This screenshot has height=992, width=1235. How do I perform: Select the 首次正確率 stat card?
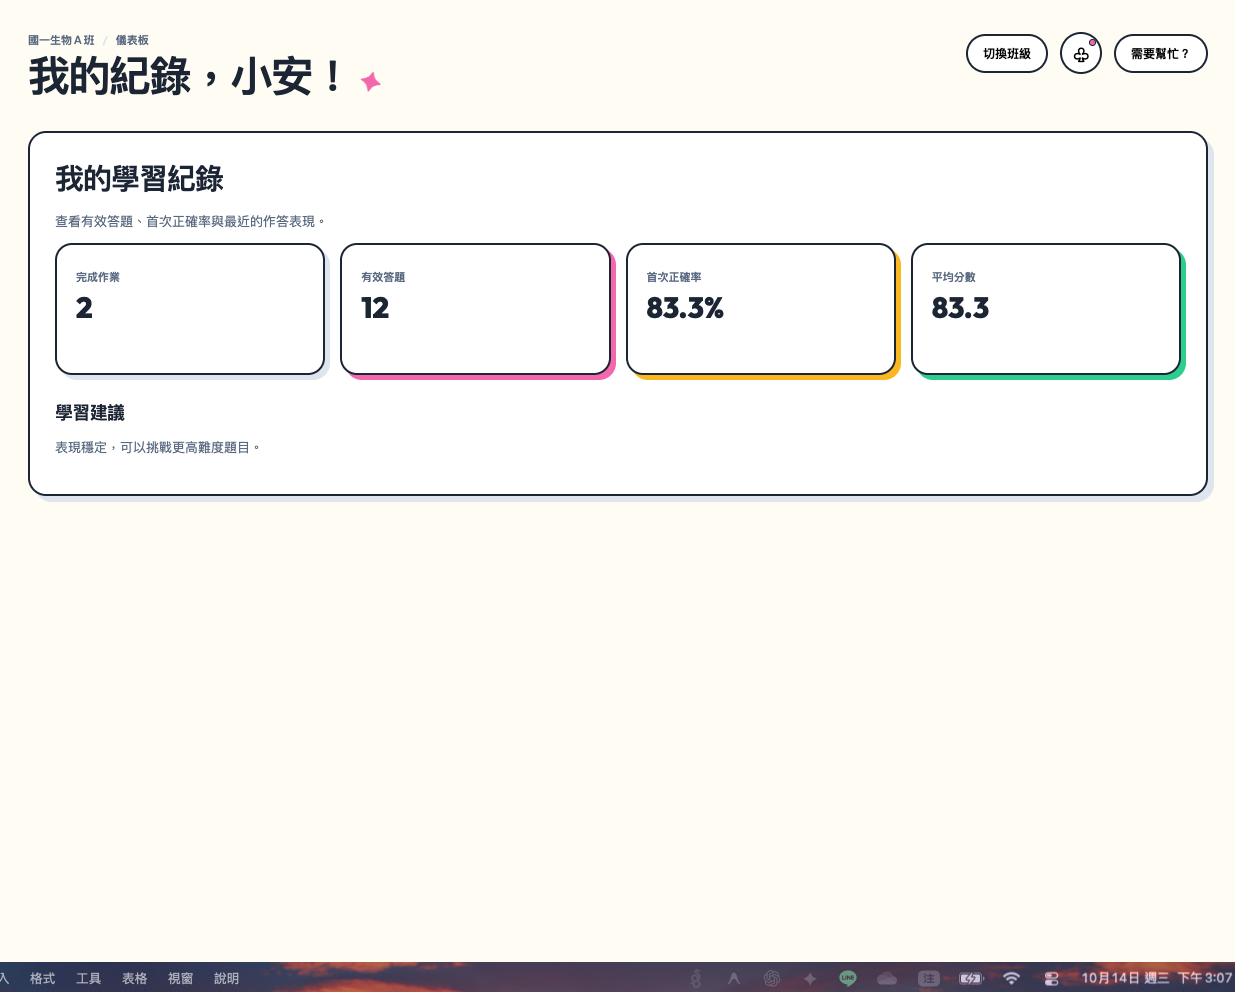pyautogui.click(x=761, y=309)
